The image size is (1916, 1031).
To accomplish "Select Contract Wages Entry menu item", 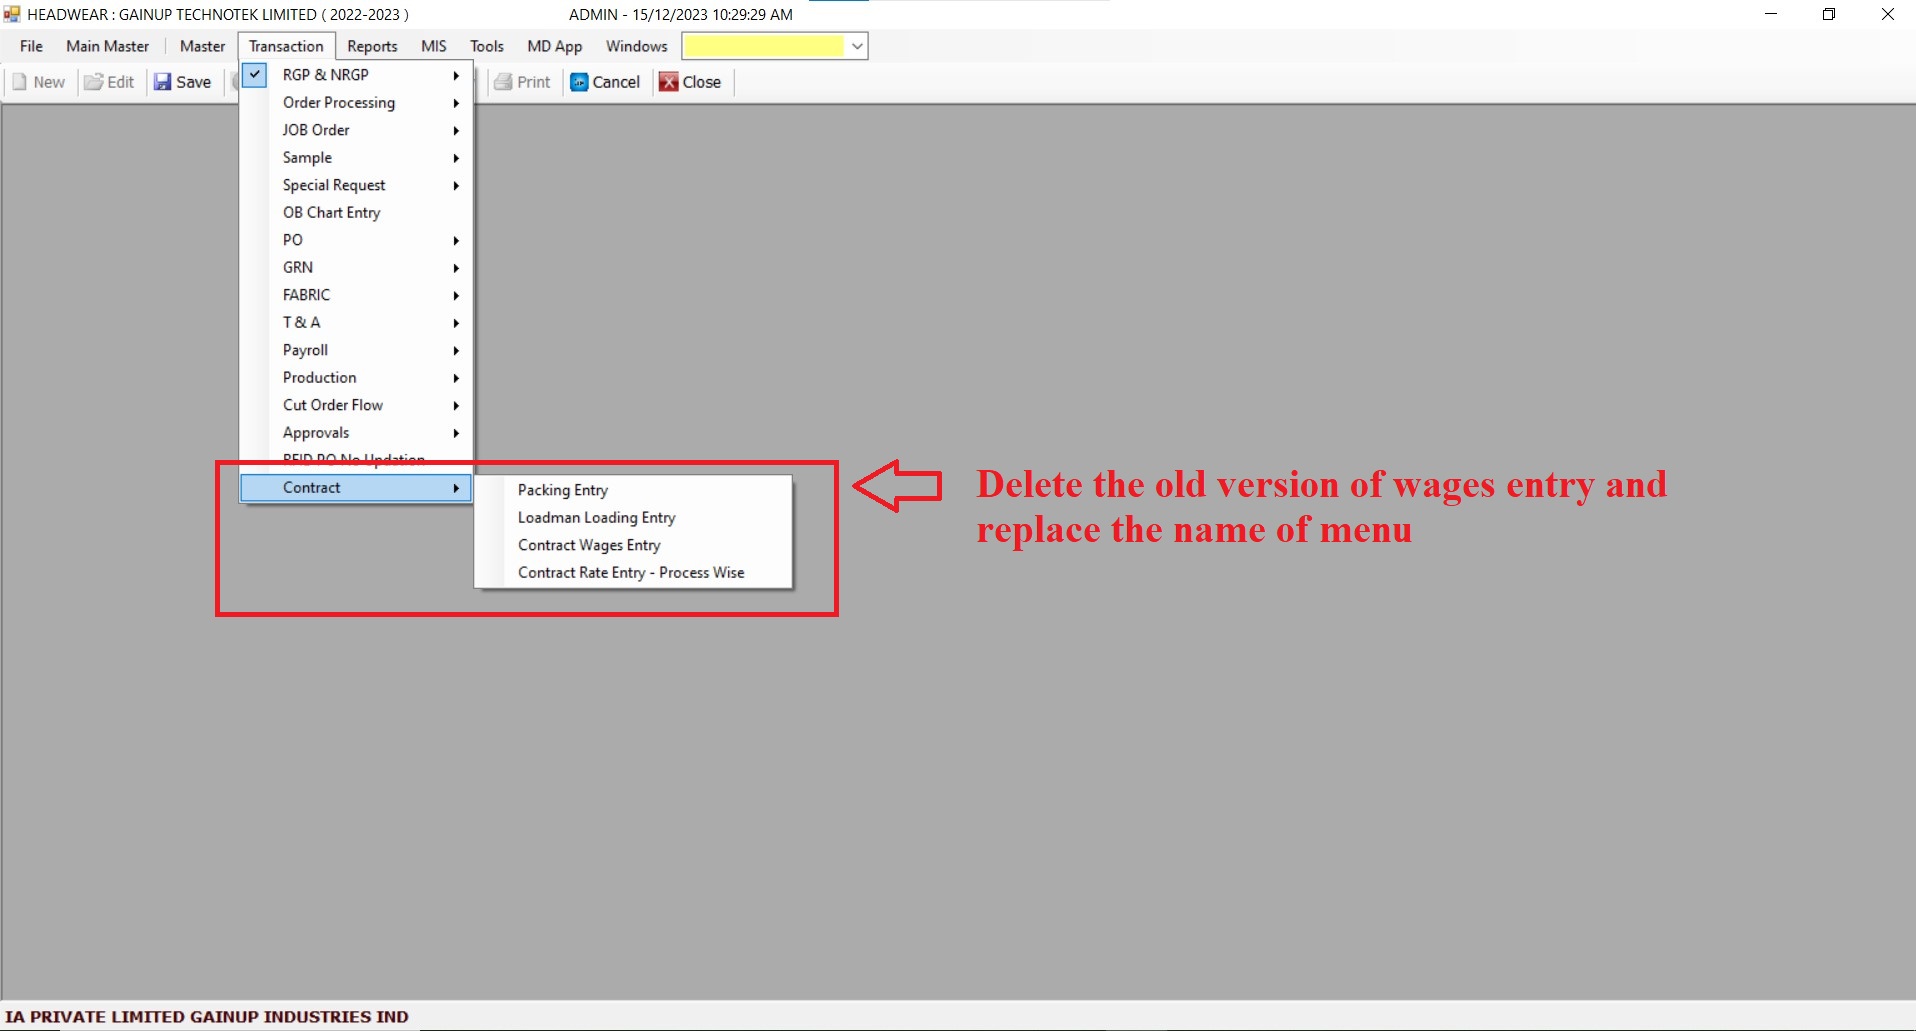I will pyautogui.click(x=589, y=545).
